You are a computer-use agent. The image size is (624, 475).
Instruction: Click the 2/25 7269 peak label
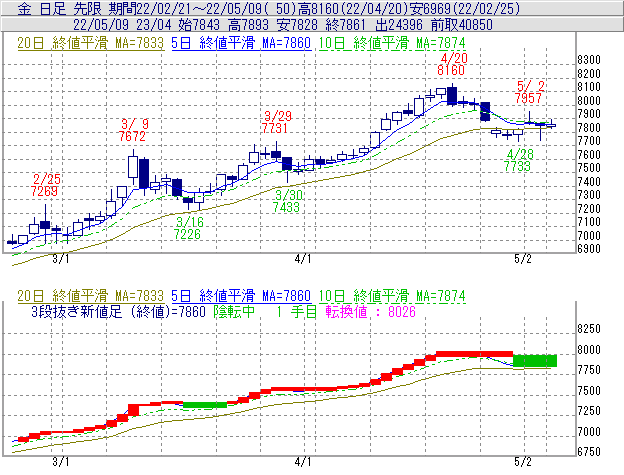pos(45,185)
